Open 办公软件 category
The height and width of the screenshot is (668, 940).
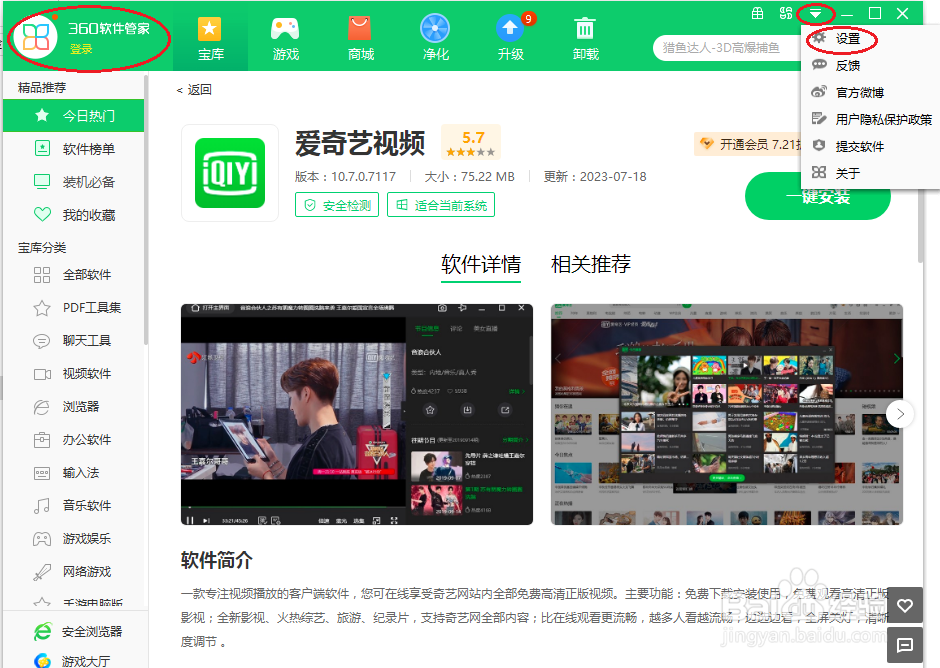click(x=73, y=440)
